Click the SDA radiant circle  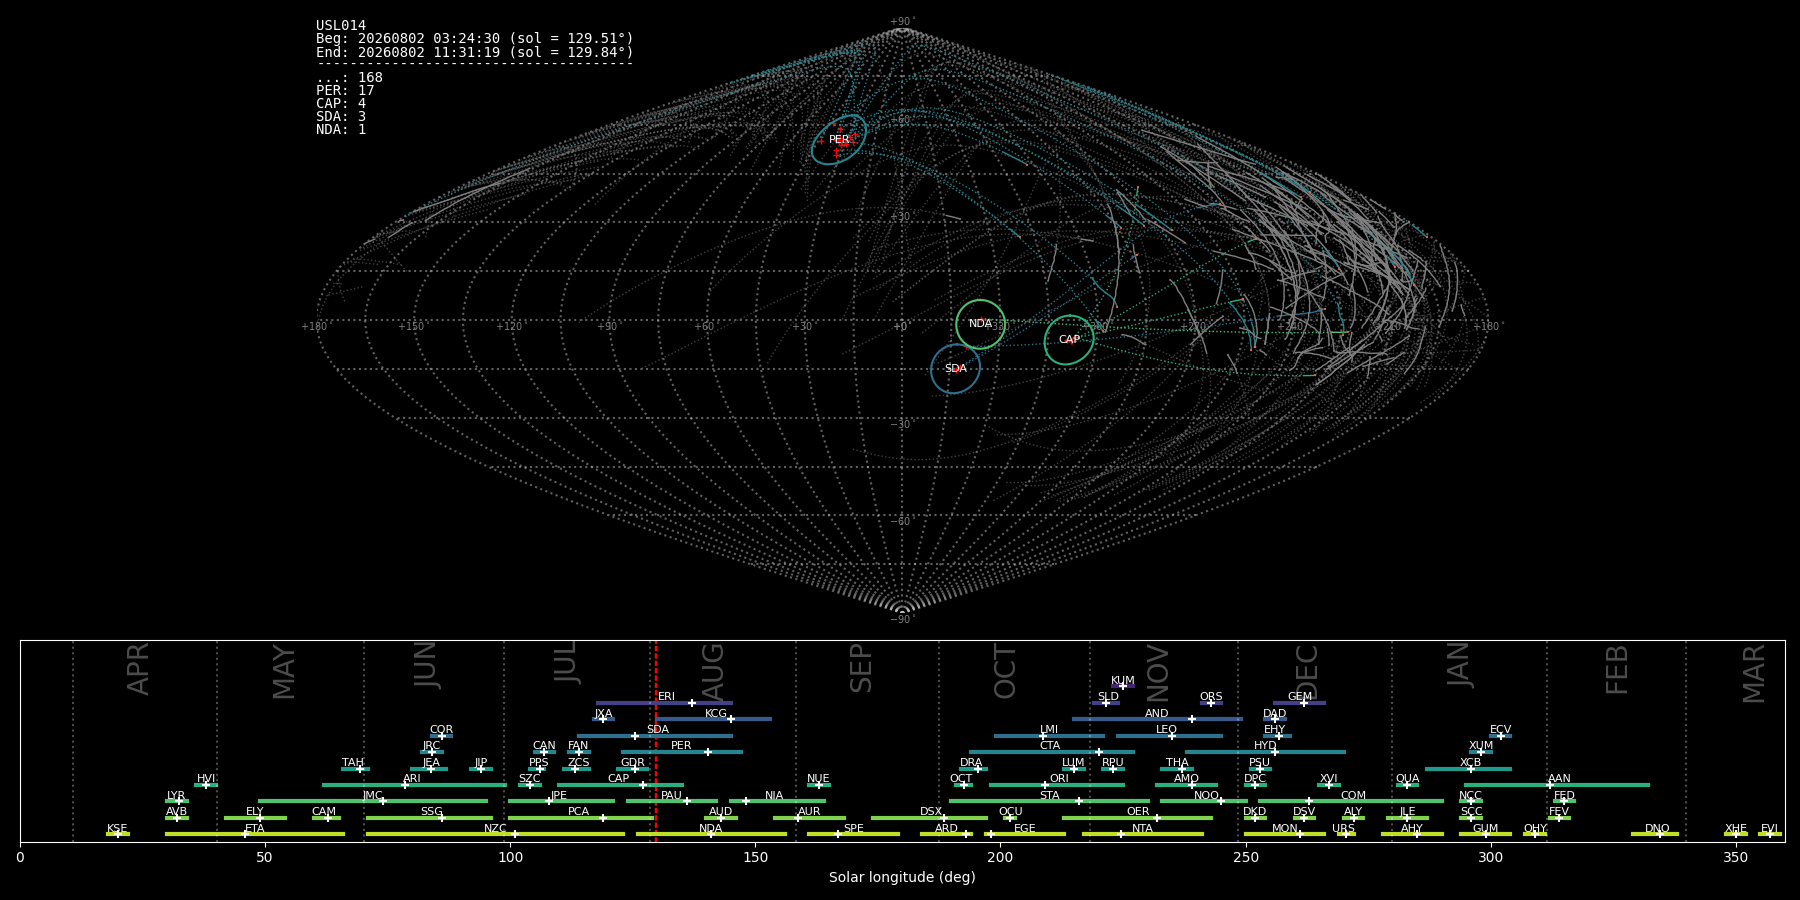(x=955, y=369)
